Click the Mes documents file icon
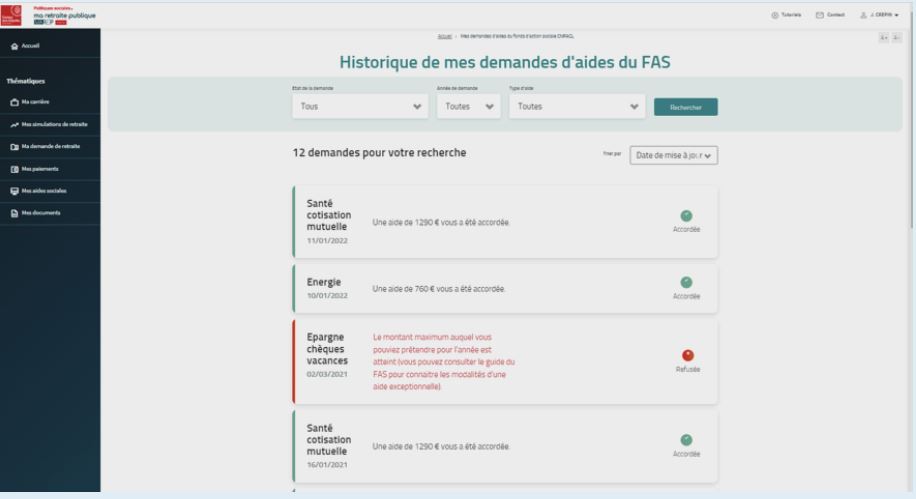This screenshot has height=499, width=916. point(12,212)
